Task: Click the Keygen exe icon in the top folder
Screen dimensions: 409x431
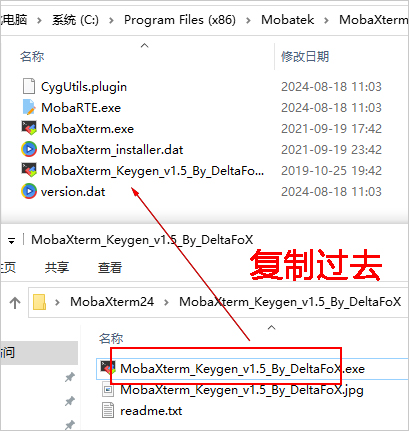Action: [x=29, y=170]
